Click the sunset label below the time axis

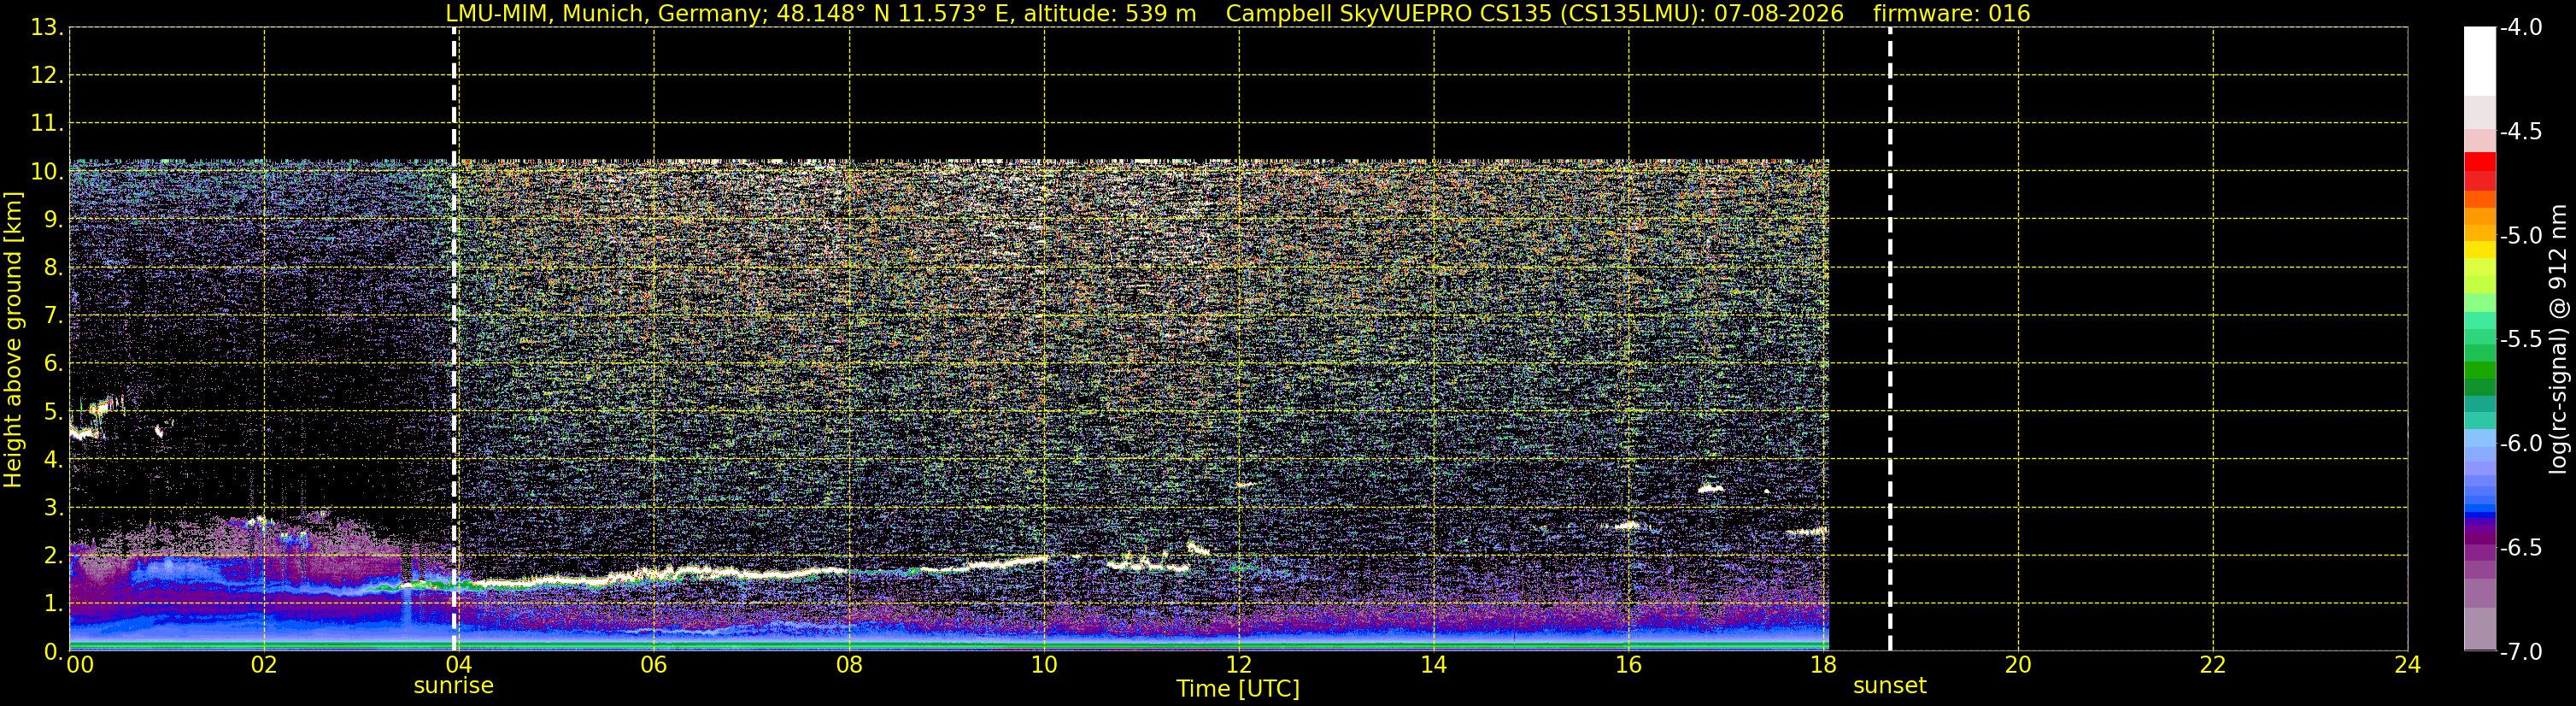(1889, 686)
